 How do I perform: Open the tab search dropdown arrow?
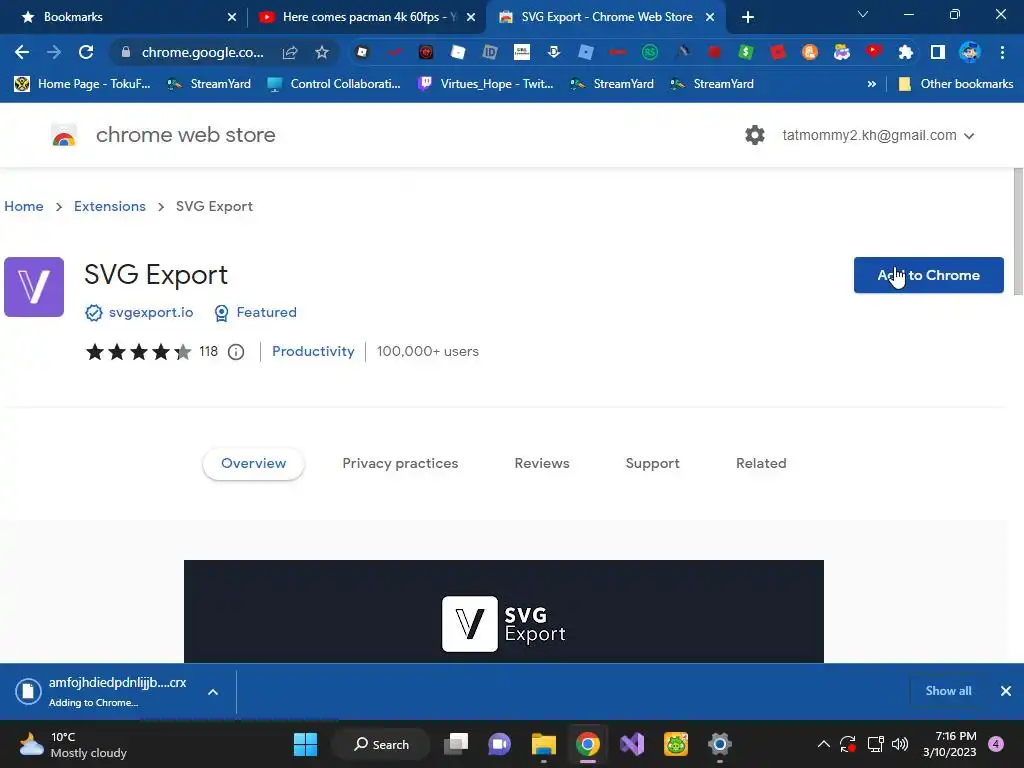click(863, 14)
